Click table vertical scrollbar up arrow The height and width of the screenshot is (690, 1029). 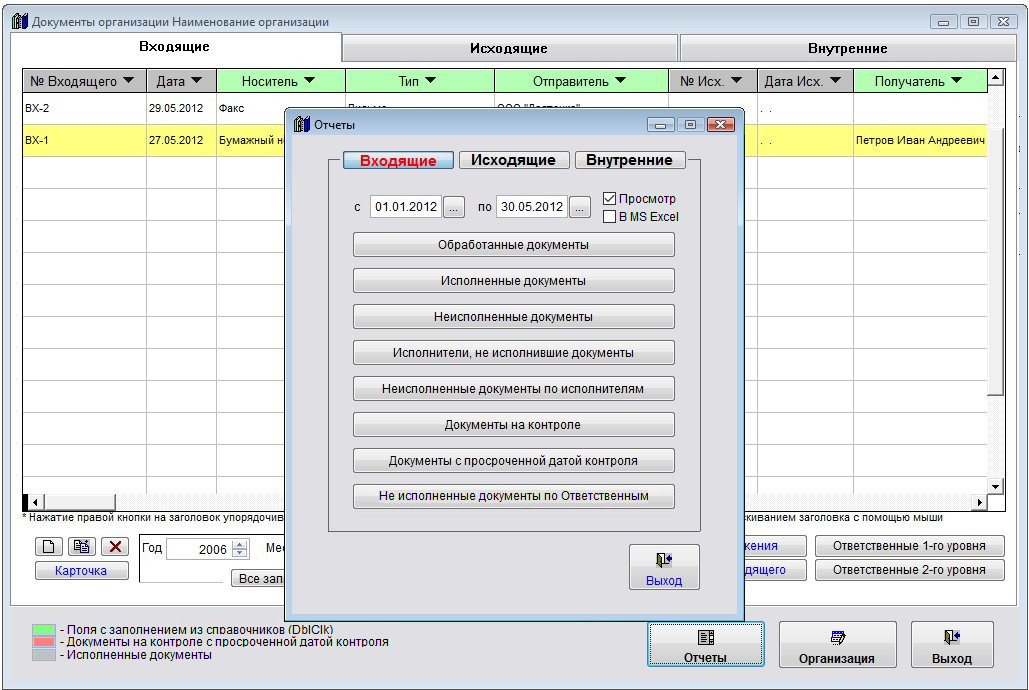pos(996,77)
